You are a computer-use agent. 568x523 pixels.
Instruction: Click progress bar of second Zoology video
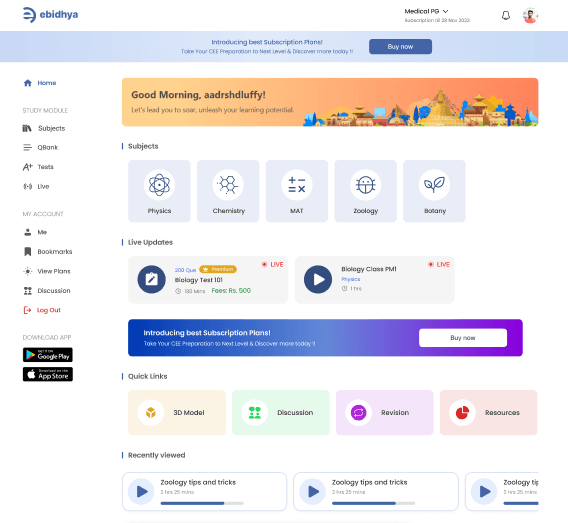tap(373, 503)
